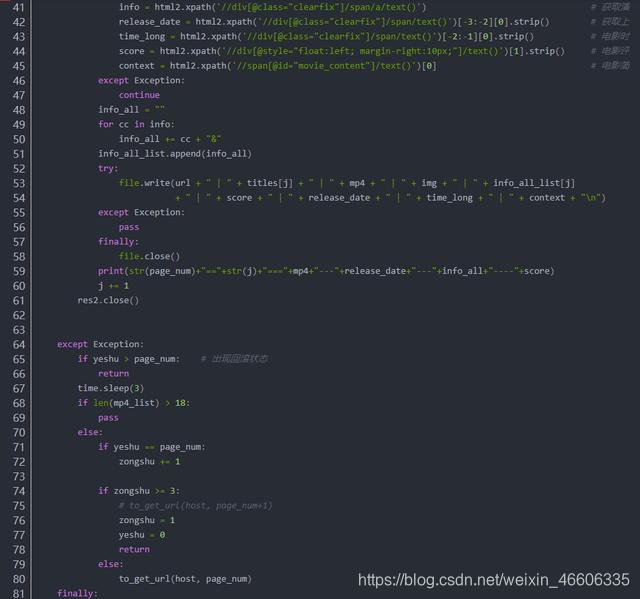
Task: Click 'j += 1' on line 60
Action: [x=113, y=286]
